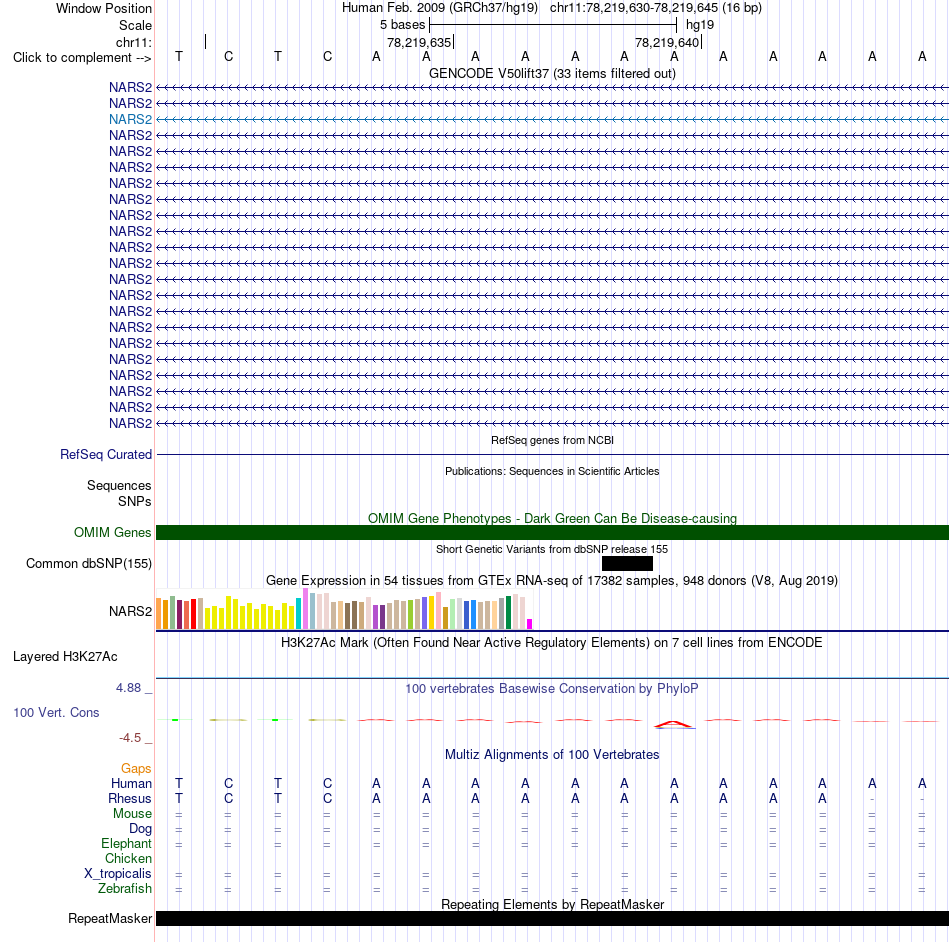Screen dimensions: 950x942
Task: Click the 'H3K27Ac Mark' ENCODE track title
Action: pos(552,642)
